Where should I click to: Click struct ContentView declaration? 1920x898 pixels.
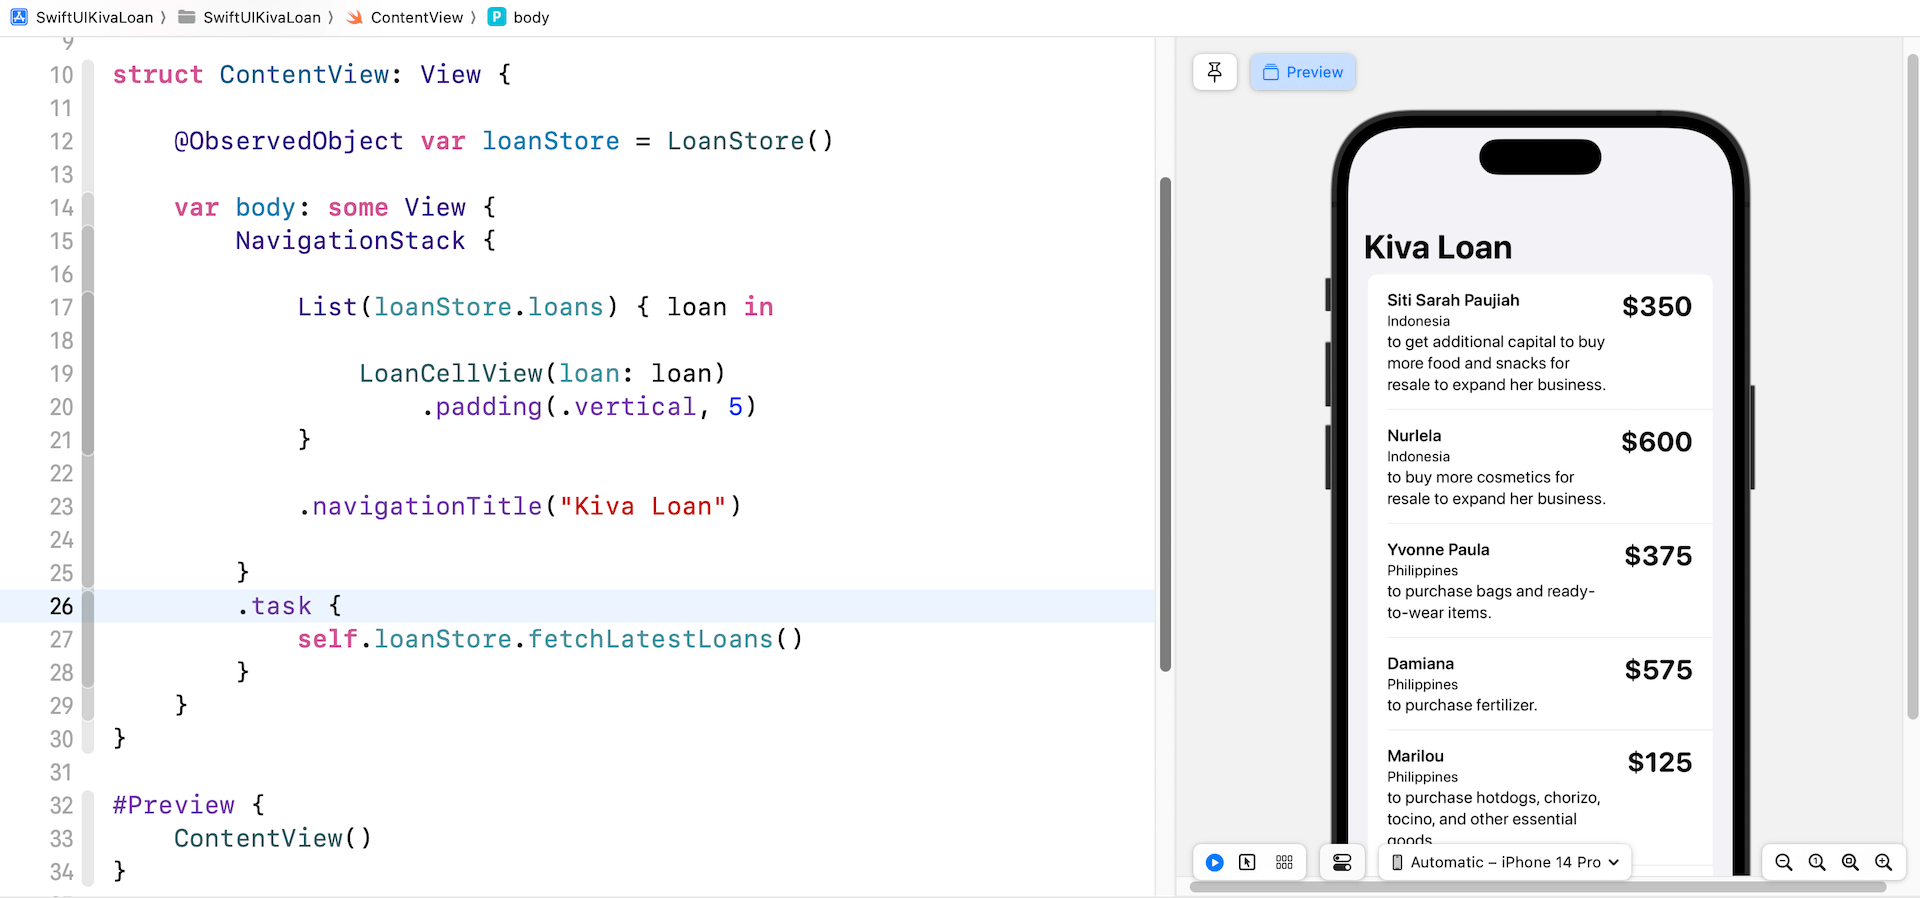[x=312, y=75]
